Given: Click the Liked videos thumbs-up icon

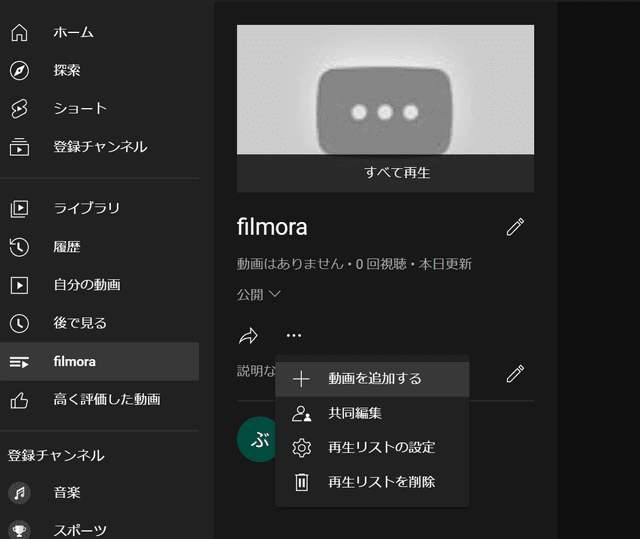Looking at the screenshot, I should [x=19, y=400].
